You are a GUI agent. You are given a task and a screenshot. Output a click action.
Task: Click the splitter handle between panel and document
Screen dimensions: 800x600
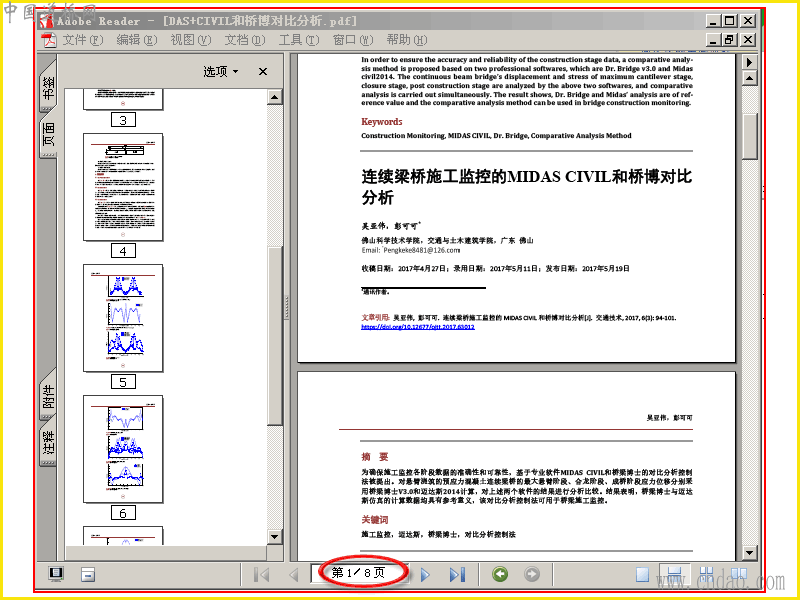coord(287,307)
